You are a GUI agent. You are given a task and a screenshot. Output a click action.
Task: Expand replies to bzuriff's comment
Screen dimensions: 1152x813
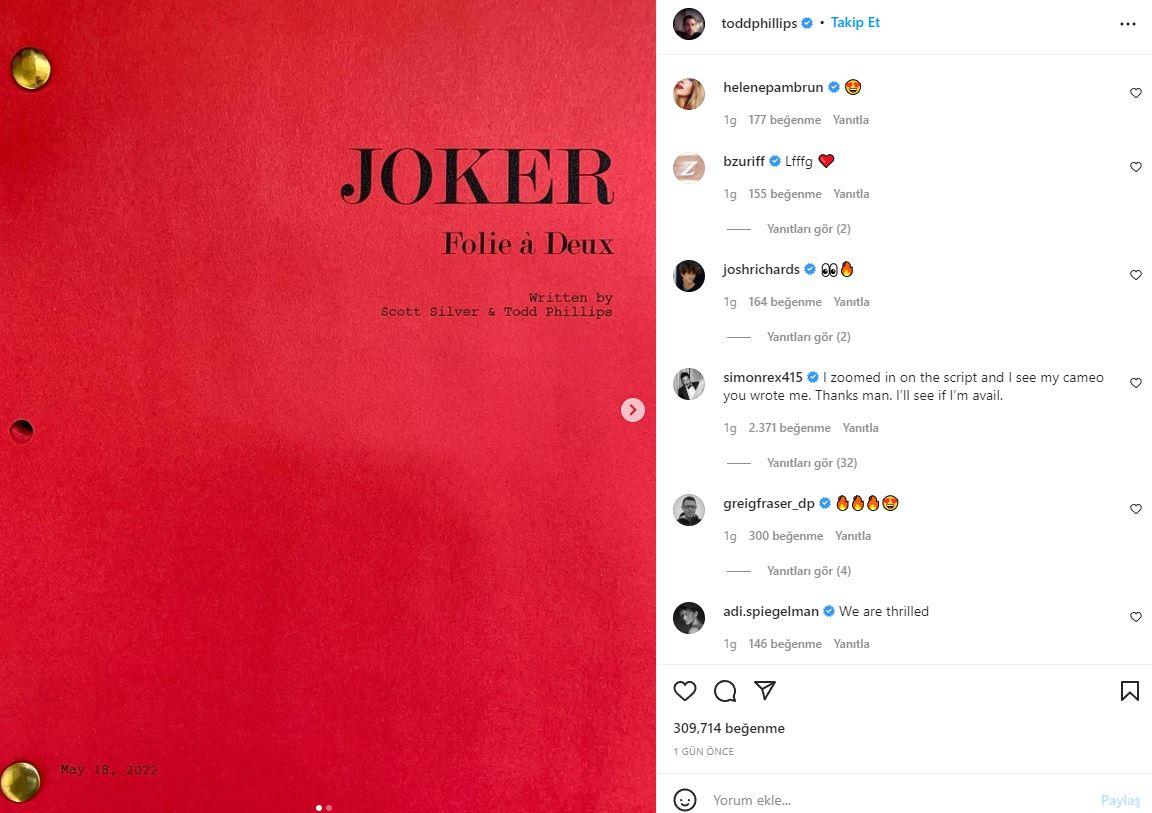(x=808, y=229)
